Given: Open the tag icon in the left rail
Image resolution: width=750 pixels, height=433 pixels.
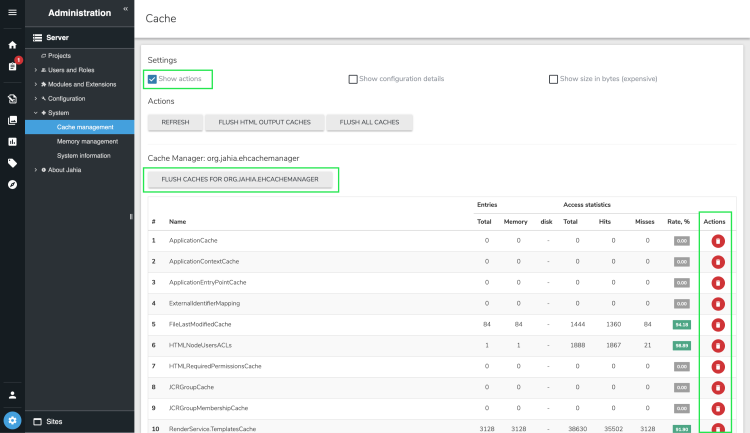Looking at the screenshot, I should click(12, 162).
